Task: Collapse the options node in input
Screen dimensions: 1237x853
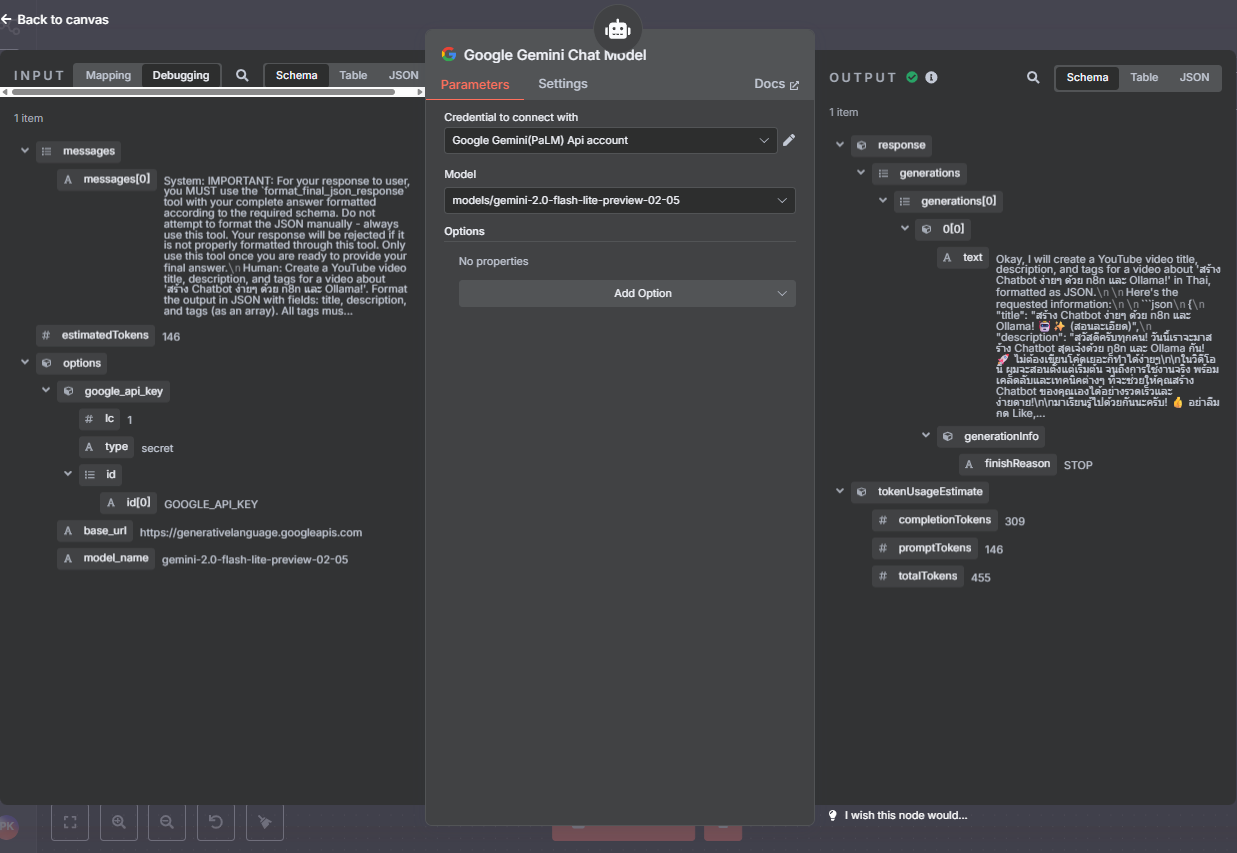Action: coord(25,363)
